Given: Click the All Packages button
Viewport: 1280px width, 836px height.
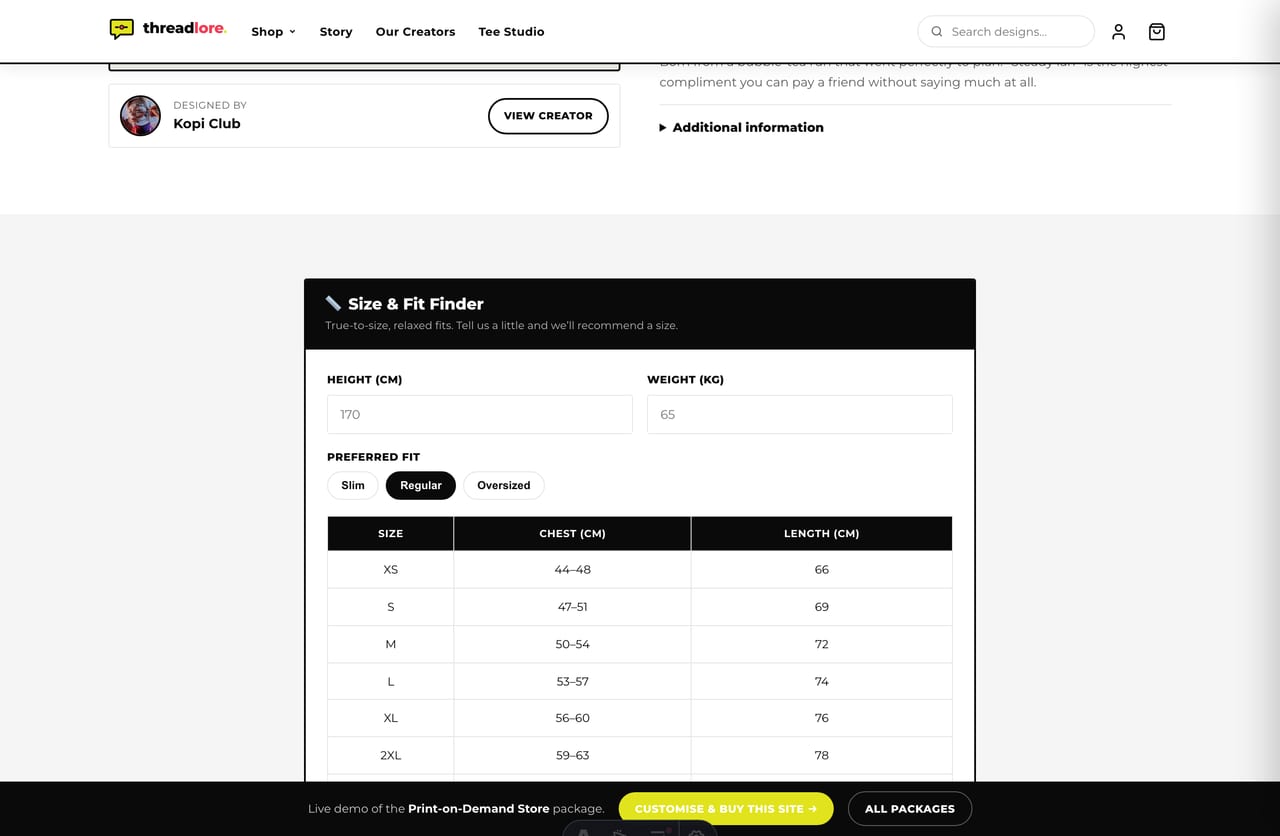Looking at the screenshot, I should tap(910, 809).
